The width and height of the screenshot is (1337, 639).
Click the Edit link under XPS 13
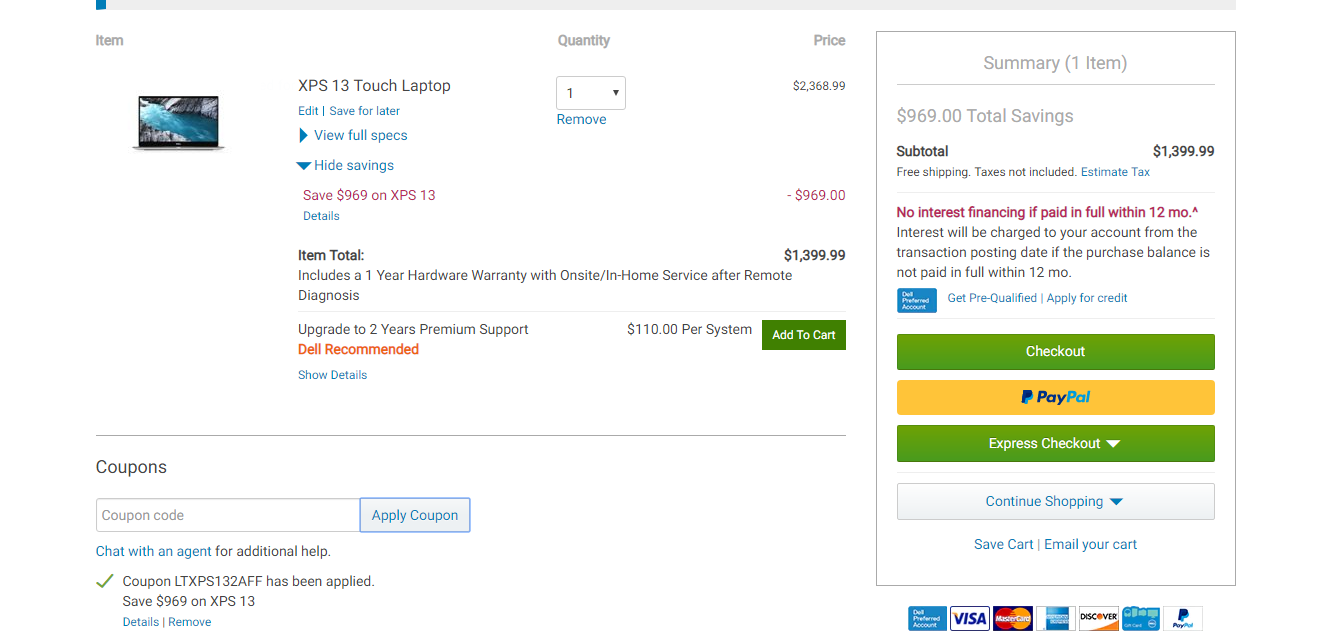[308, 111]
